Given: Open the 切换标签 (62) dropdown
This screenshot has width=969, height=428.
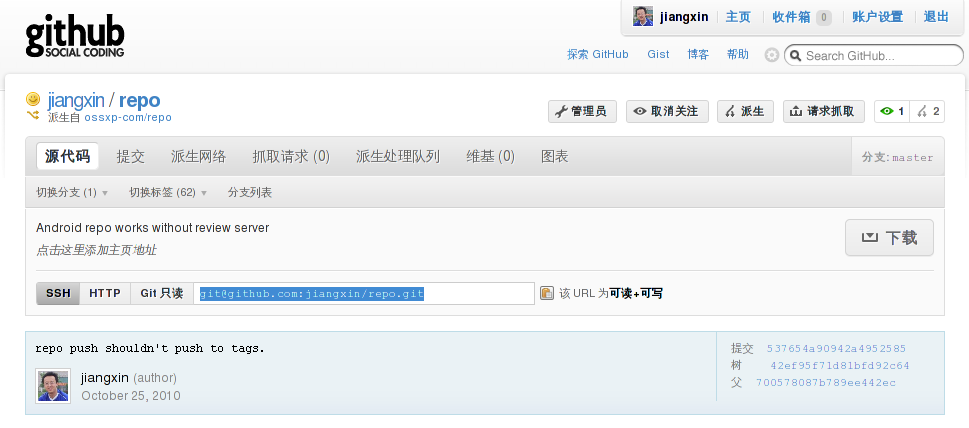Looking at the screenshot, I should [x=167, y=193].
